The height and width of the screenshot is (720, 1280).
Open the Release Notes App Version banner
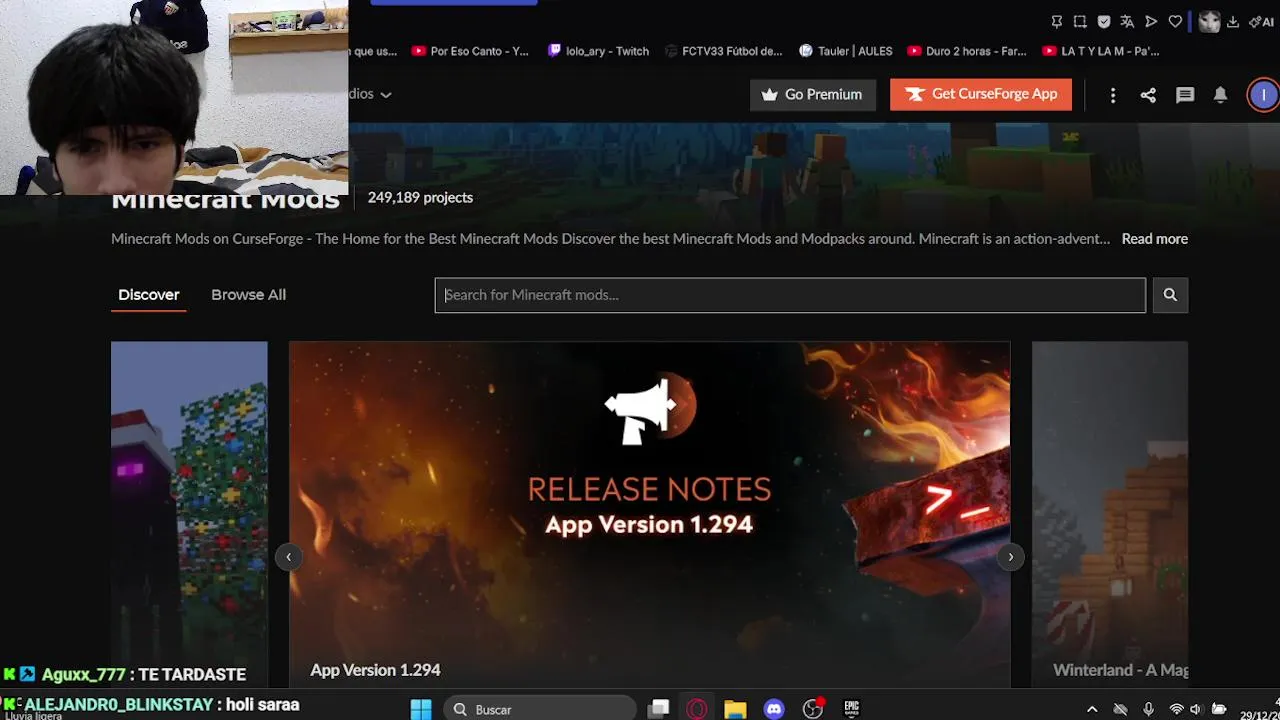[649, 514]
